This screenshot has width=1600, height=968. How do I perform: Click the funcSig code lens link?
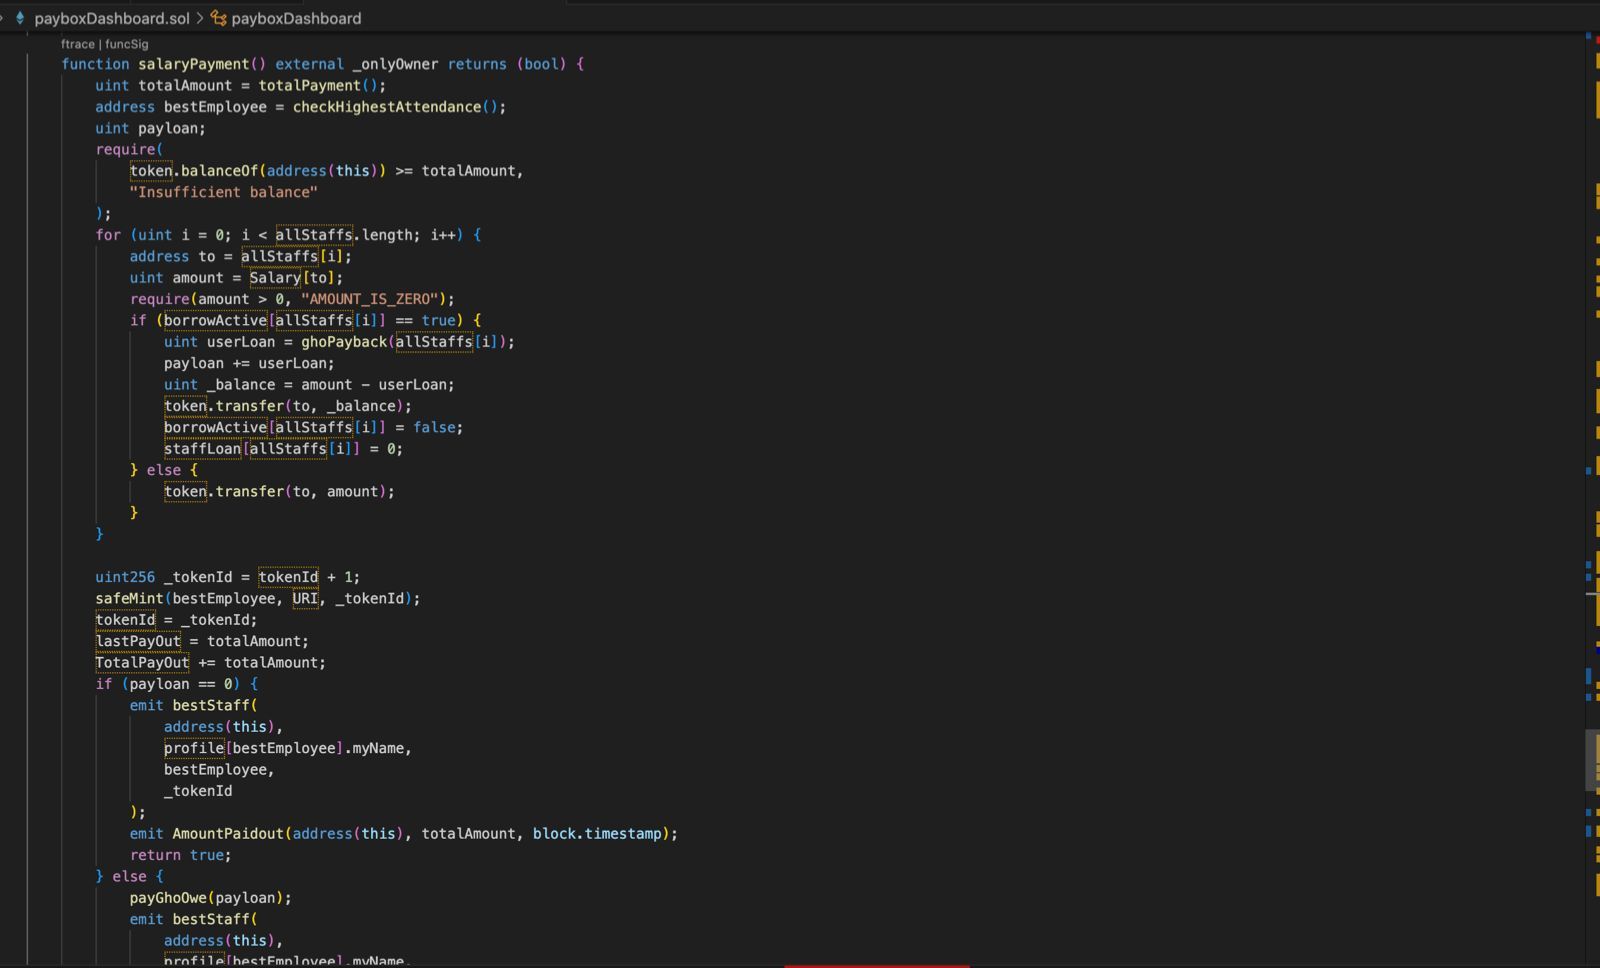pos(127,44)
